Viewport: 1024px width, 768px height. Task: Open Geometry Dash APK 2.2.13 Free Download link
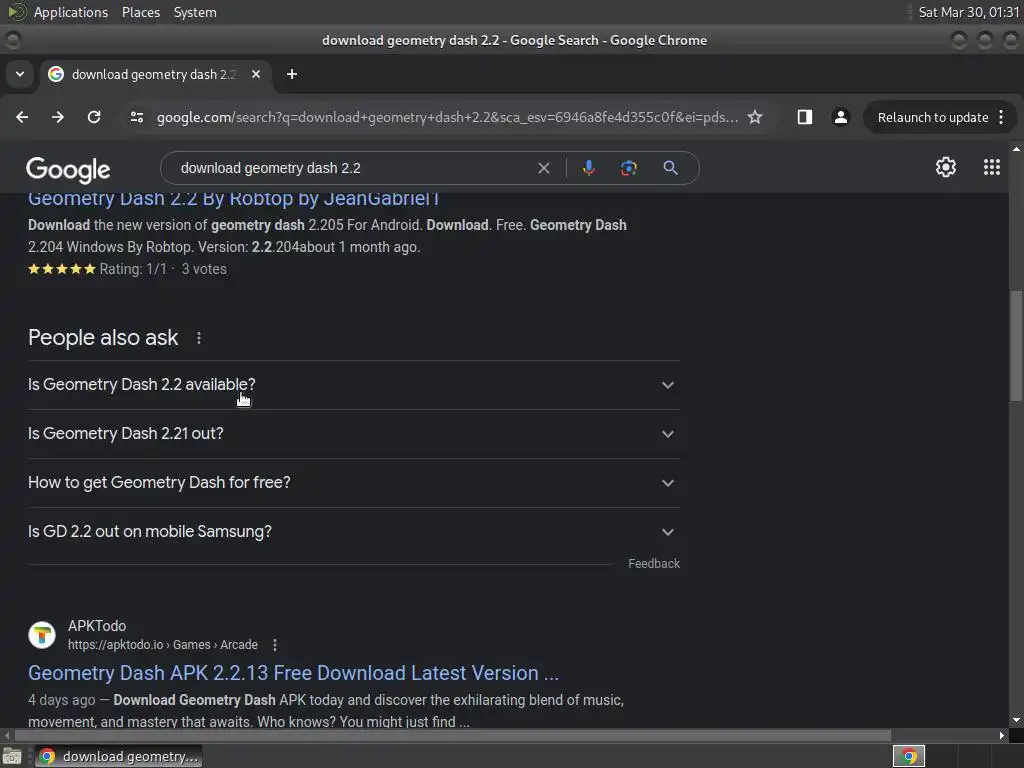[293, 673]
